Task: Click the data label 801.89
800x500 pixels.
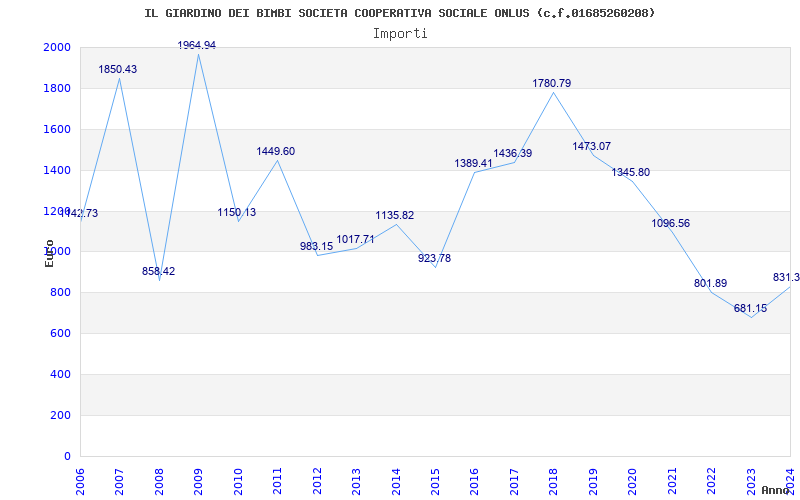Action: tap(711, 284)
